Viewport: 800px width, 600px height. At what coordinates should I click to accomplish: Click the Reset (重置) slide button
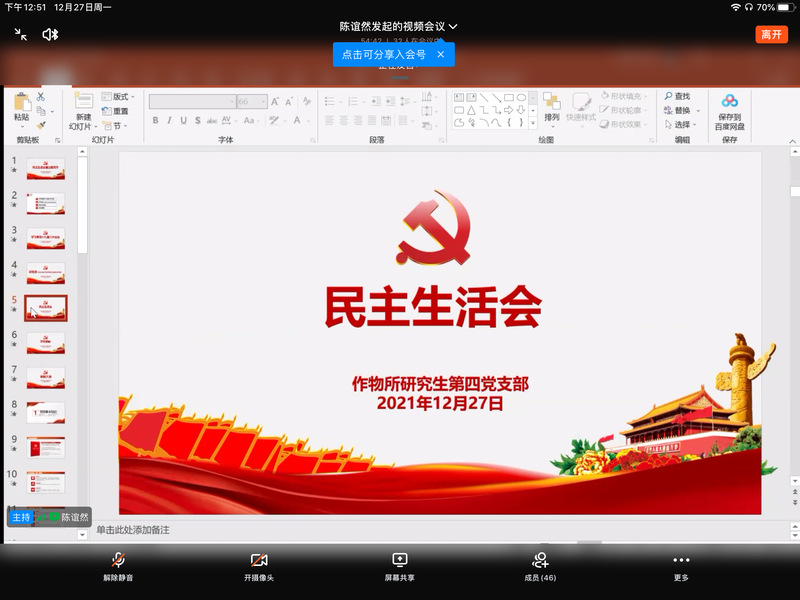tap(115, 111)
